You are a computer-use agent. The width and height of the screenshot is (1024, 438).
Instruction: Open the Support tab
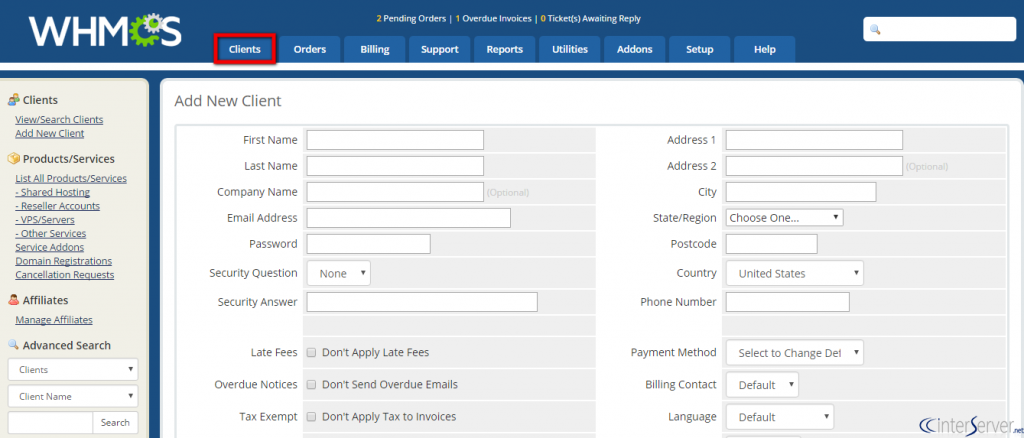440,50
